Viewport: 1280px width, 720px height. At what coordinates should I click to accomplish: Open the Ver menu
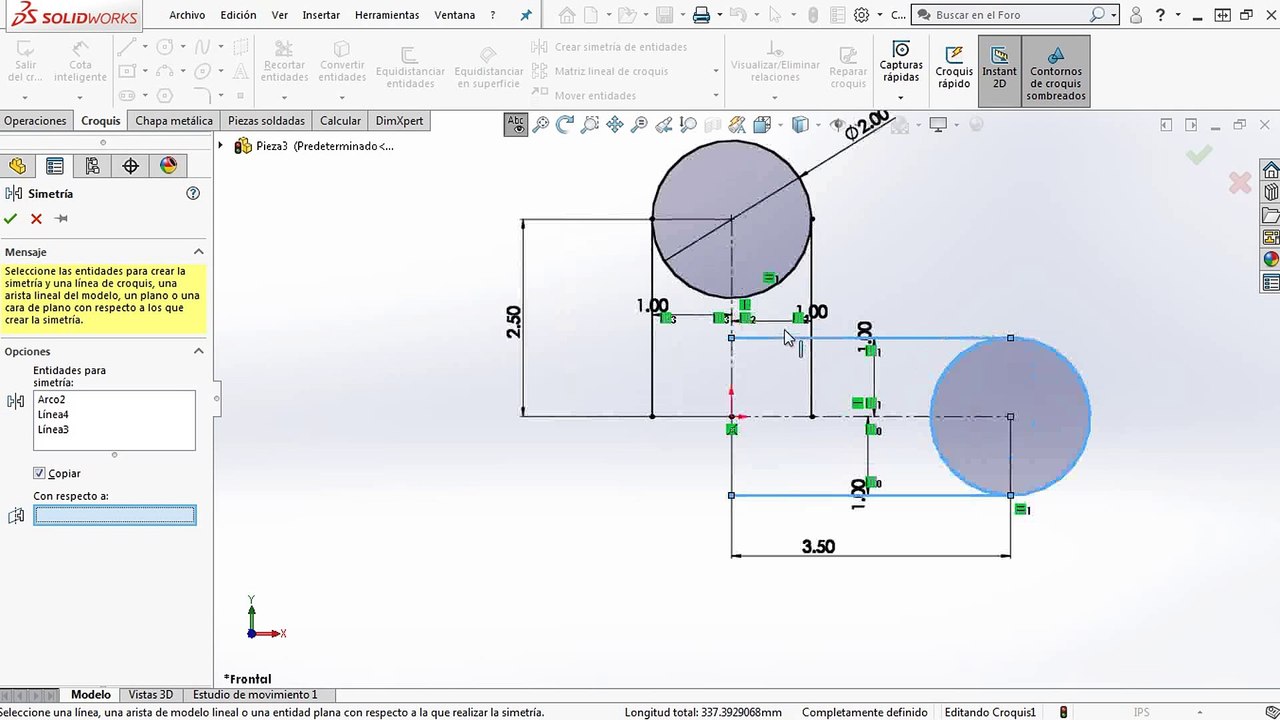coord(280,15)
